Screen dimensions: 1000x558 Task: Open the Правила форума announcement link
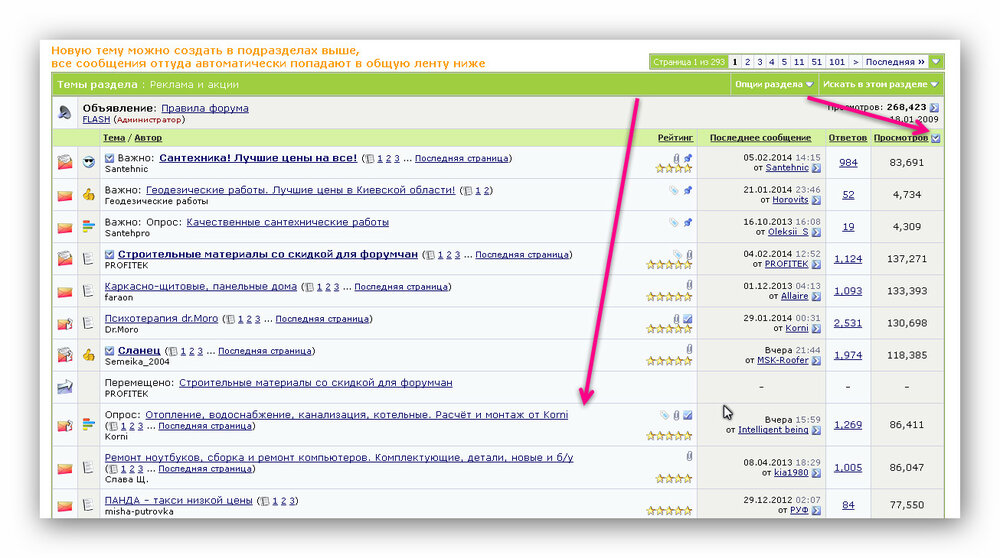[205, 108]
